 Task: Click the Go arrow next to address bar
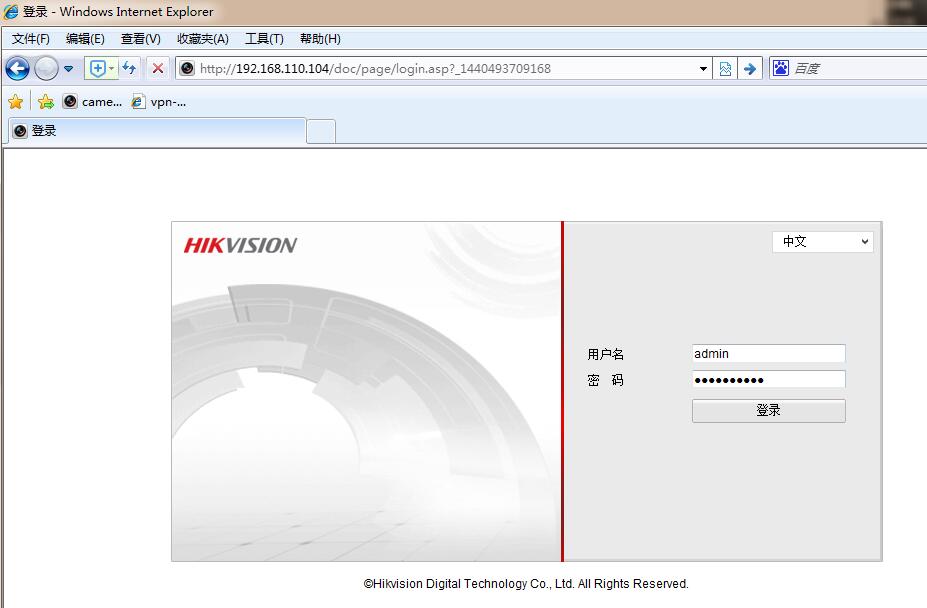pos(750,69)
